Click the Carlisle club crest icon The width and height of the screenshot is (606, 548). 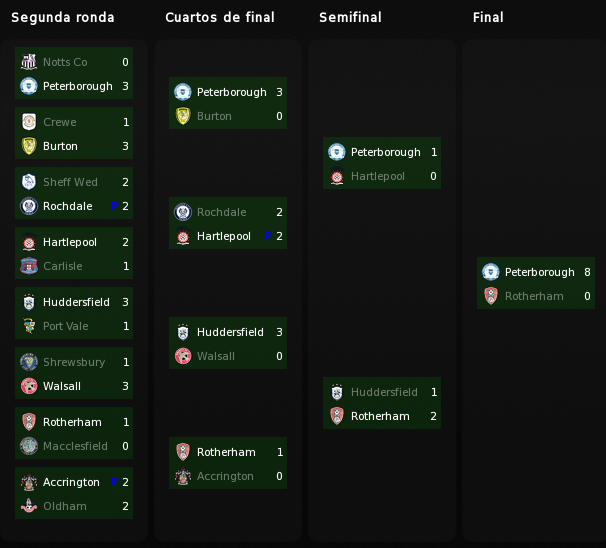tap(29, 266)
